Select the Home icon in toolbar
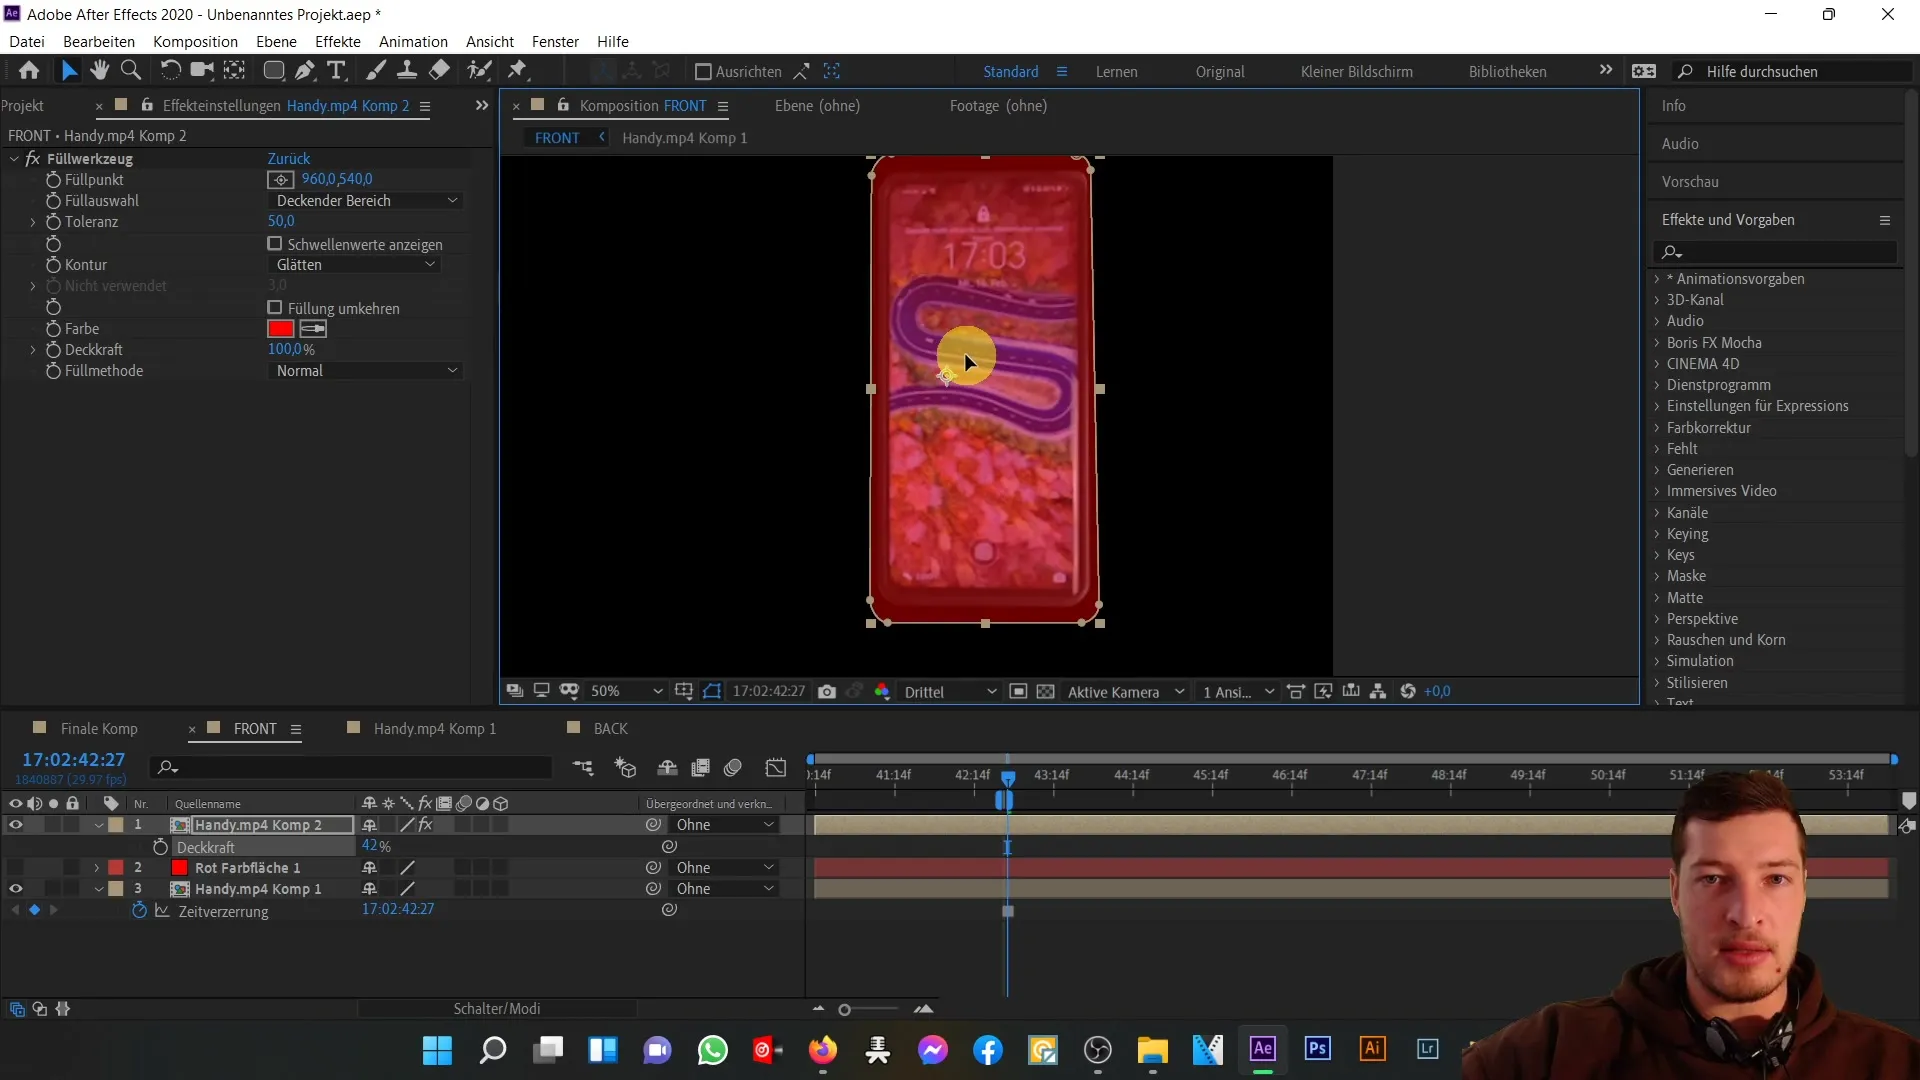This screenshot has height=1080, width=1920. (29, 70)
